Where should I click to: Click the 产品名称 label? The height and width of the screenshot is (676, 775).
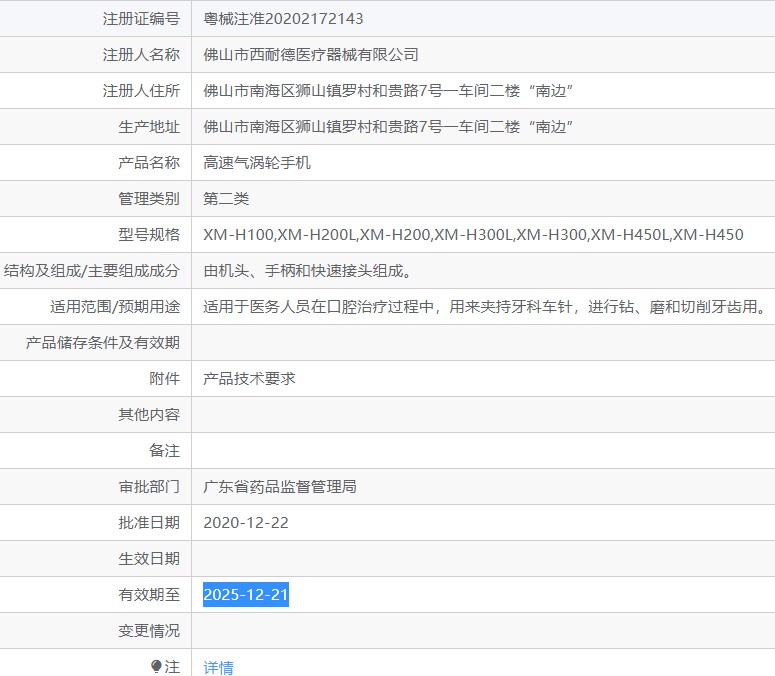coord(149,163)
